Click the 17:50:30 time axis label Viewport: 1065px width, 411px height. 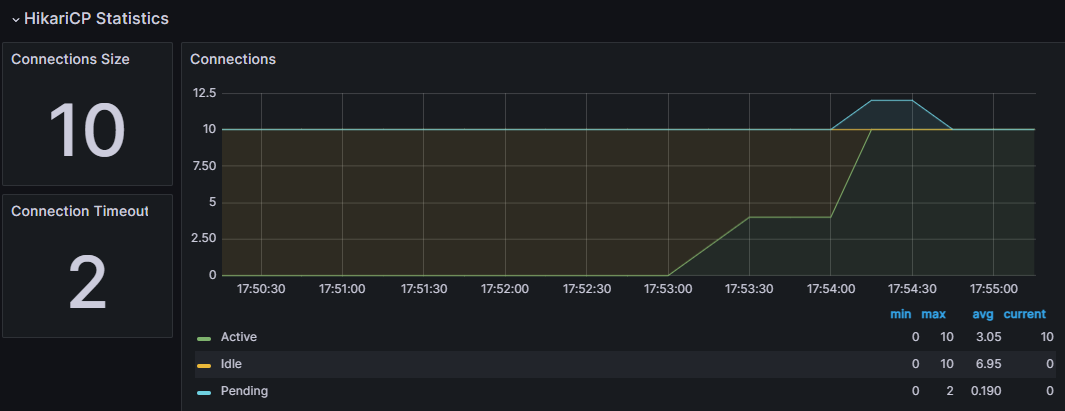261,289
